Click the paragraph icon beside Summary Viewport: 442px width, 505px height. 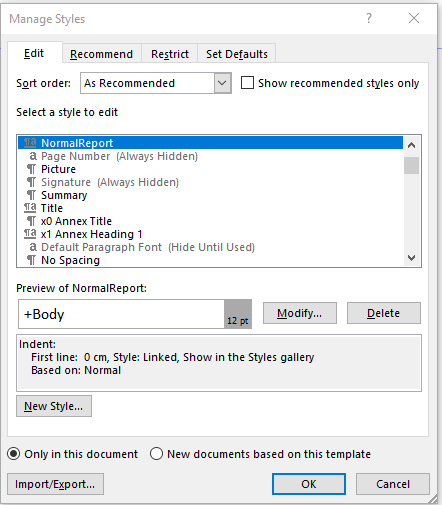(31, 195)
